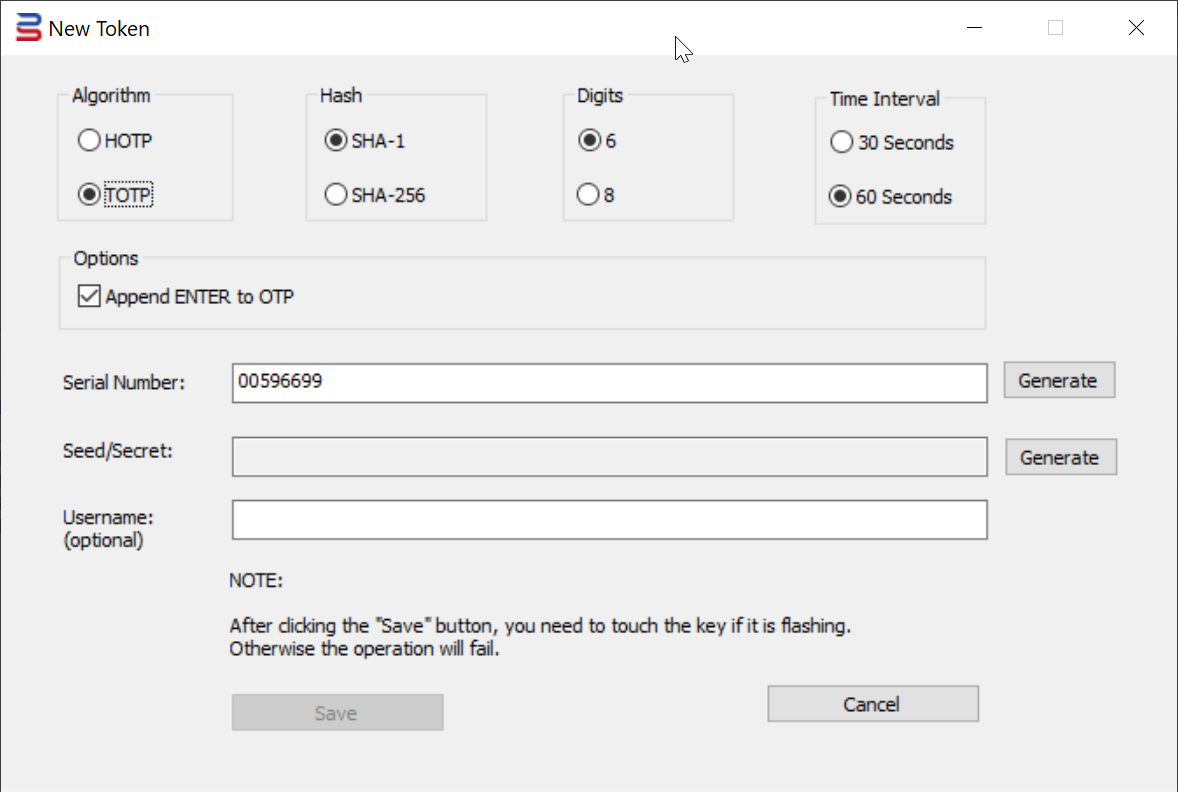Viewport: 1178px width, 792px height.
Task: Uncheck Append ENTER to OTP
Action: click(x=90, y=296)
